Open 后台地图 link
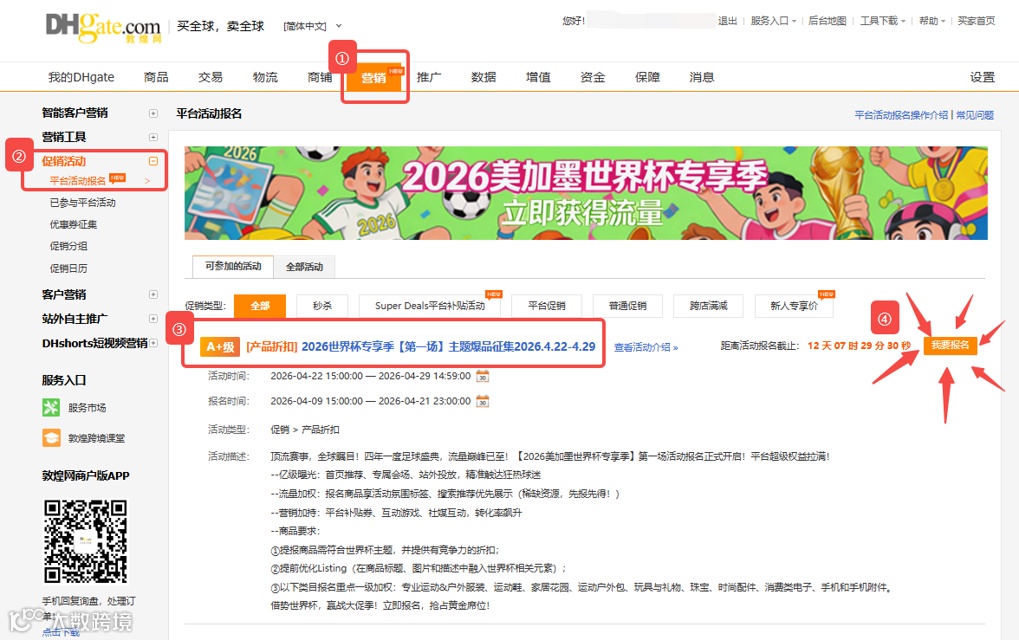The height and width of the screenshot is (640, 1019). click(827, 21)
